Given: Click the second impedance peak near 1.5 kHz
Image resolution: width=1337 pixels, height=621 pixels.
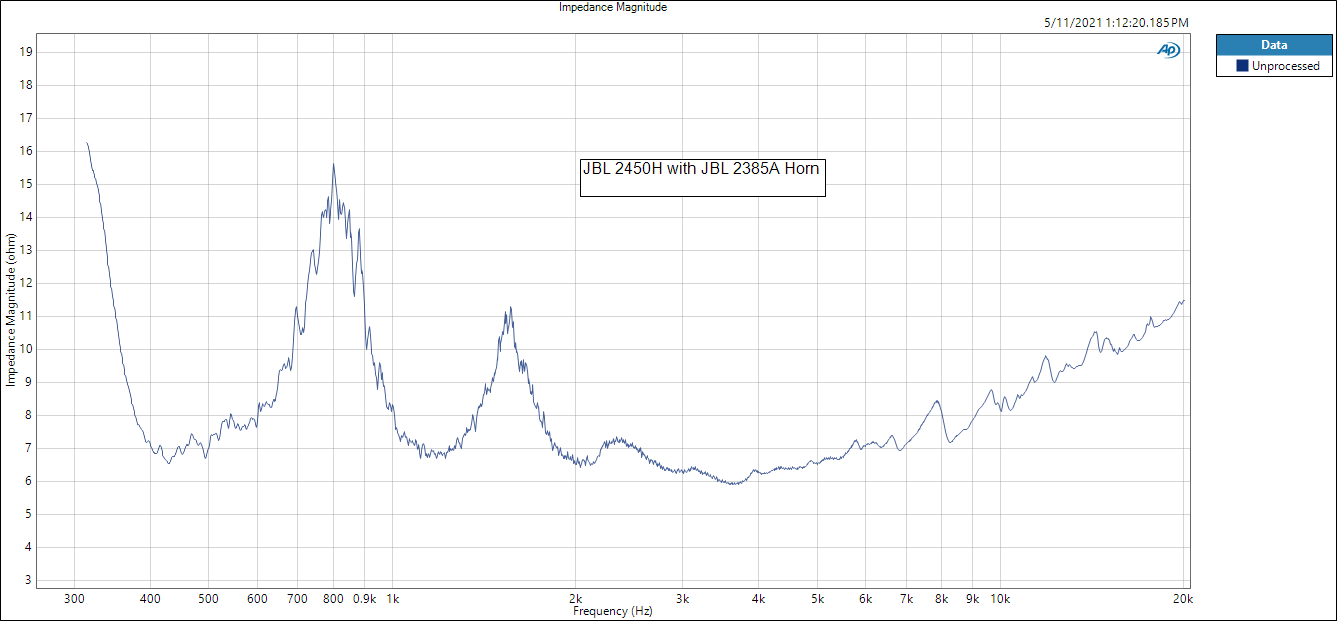Looking at the screenshot, I should click(x=510, y=308).
